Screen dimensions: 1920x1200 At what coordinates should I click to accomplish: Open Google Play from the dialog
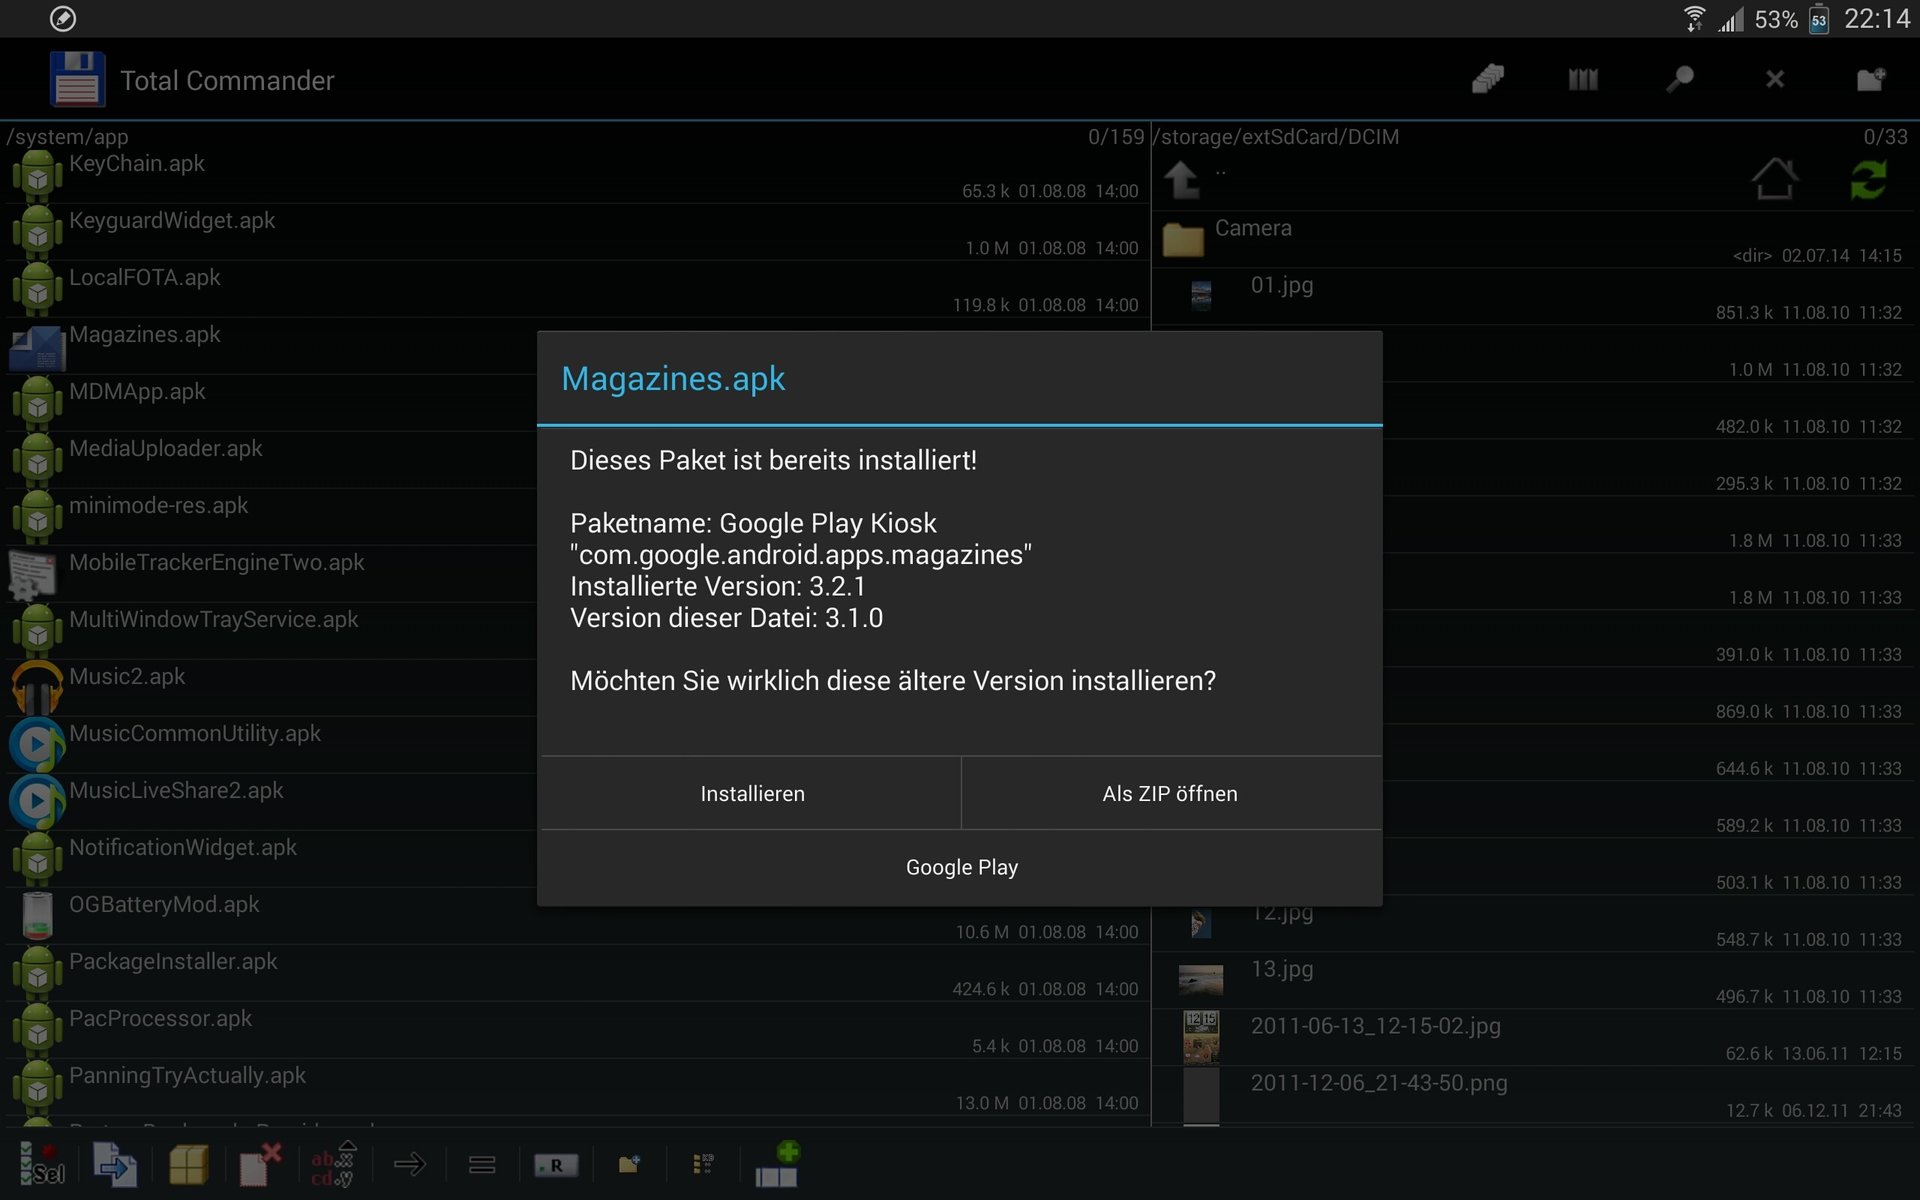click(961, 867)
